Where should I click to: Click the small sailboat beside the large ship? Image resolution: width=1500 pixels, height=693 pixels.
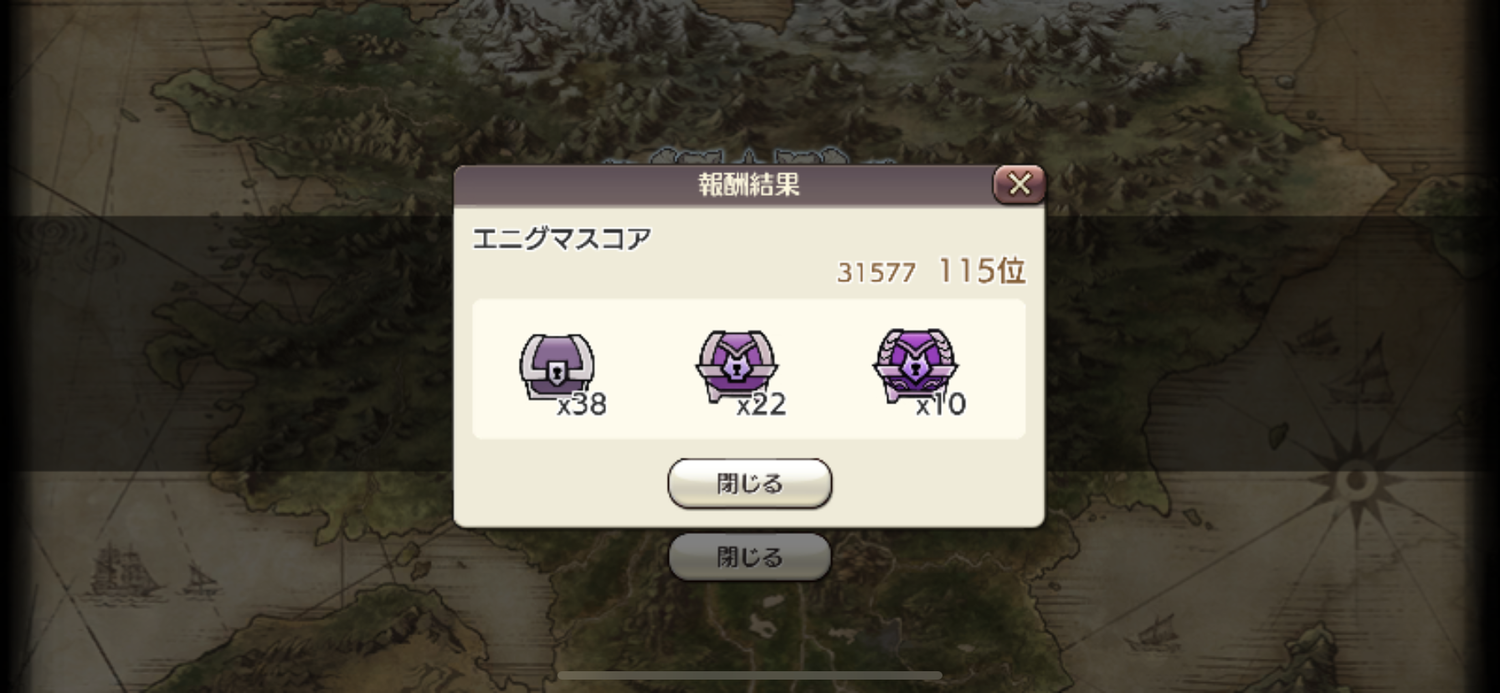(x=199, y=578)
